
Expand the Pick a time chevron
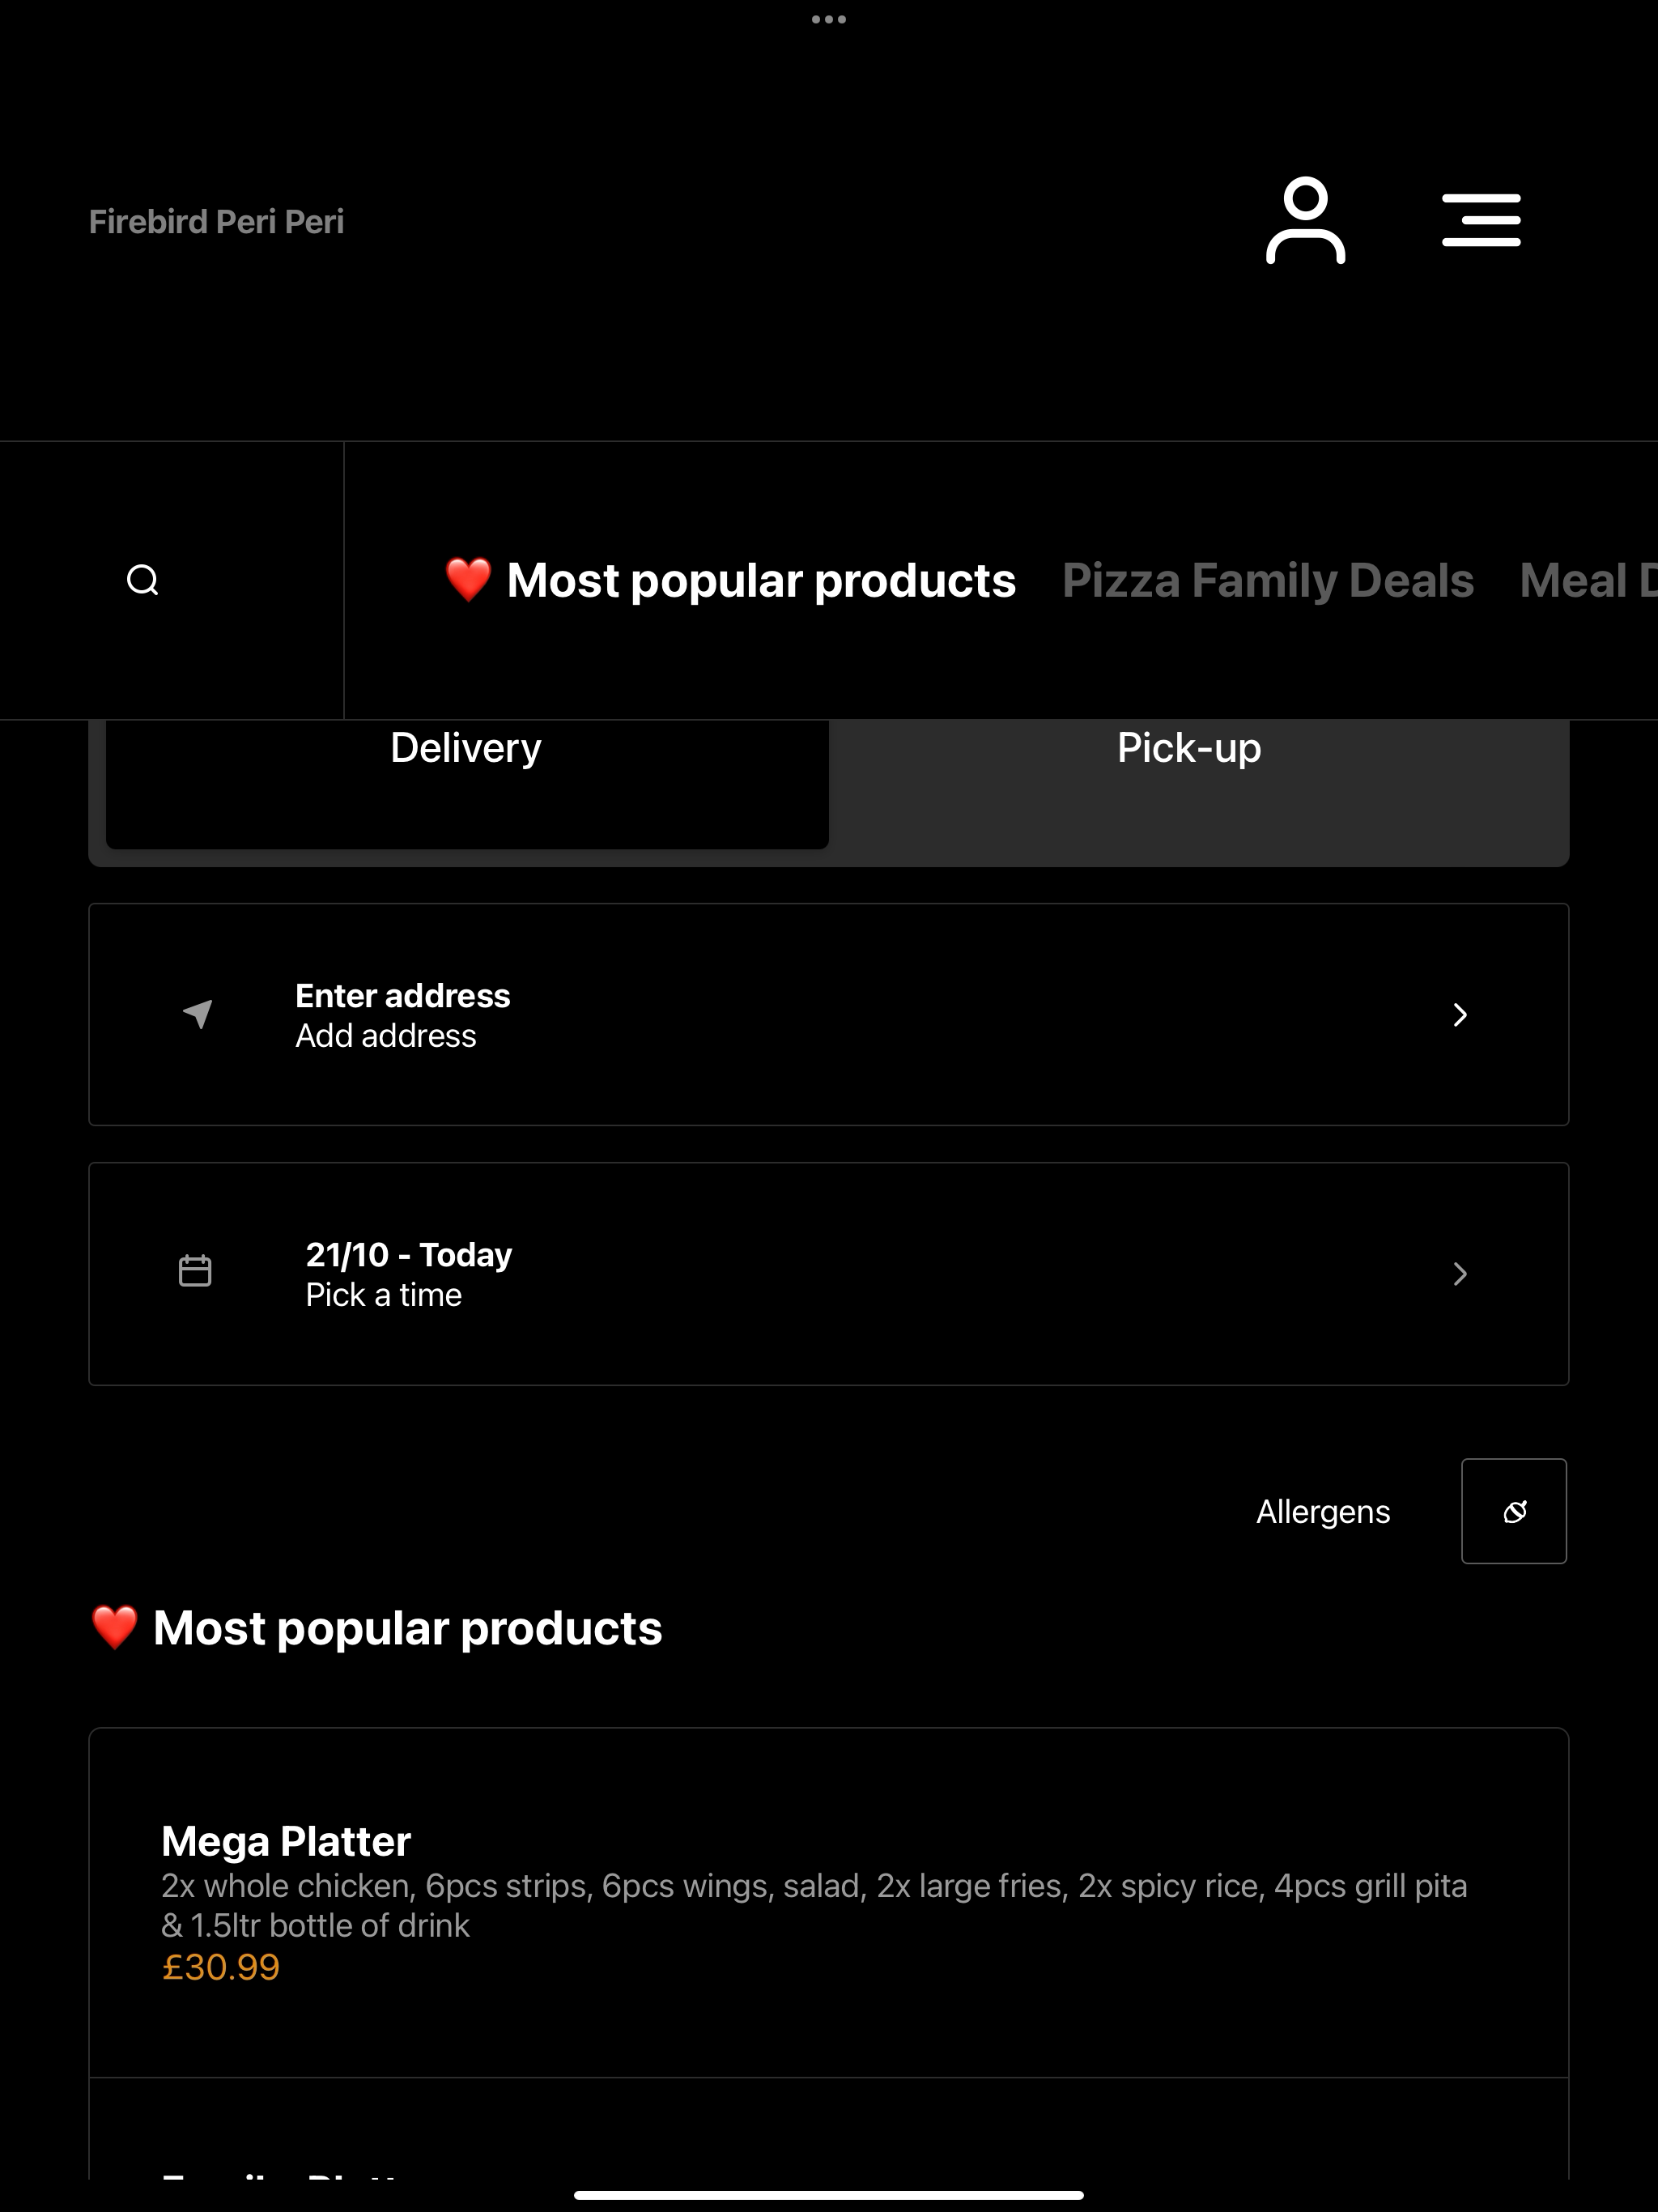pos(1460,1273)
